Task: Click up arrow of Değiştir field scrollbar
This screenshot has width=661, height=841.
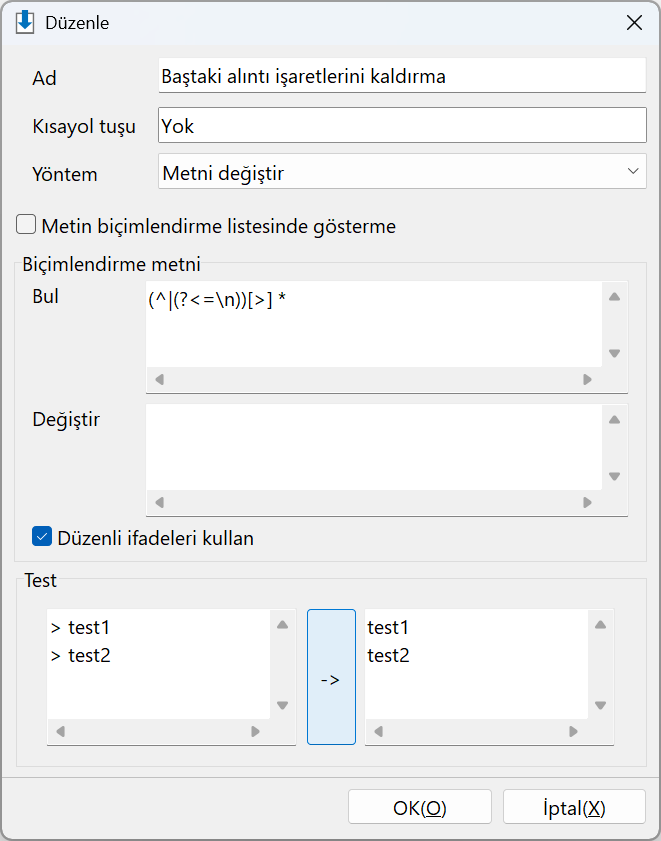Action: click(614, 420)
